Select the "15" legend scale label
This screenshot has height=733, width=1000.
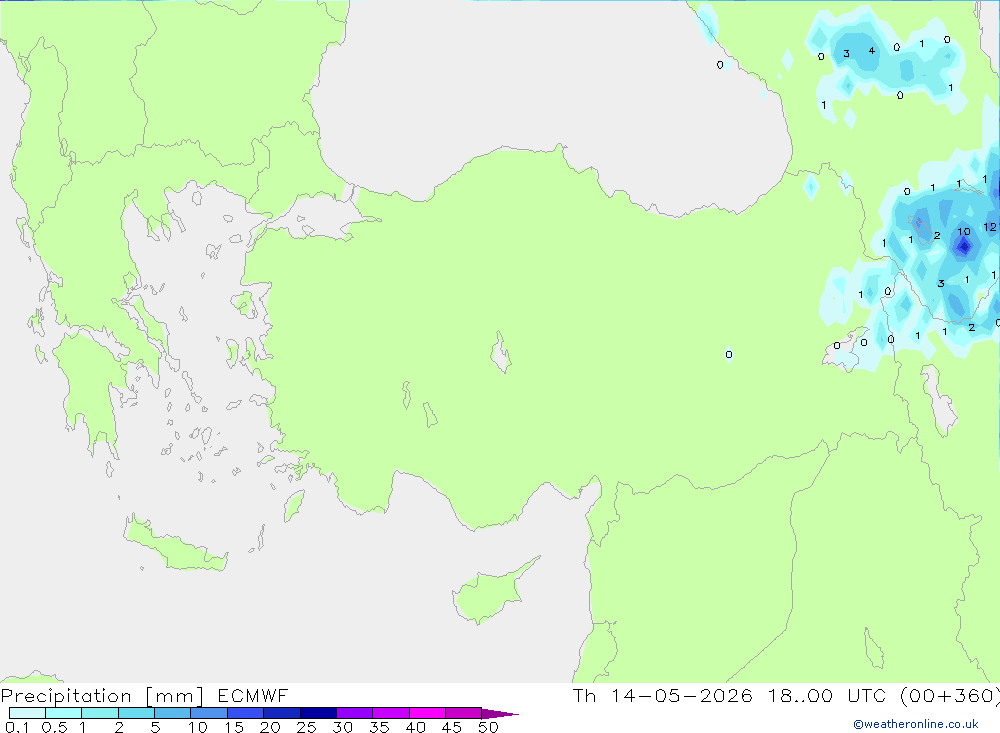coord(233,727)
